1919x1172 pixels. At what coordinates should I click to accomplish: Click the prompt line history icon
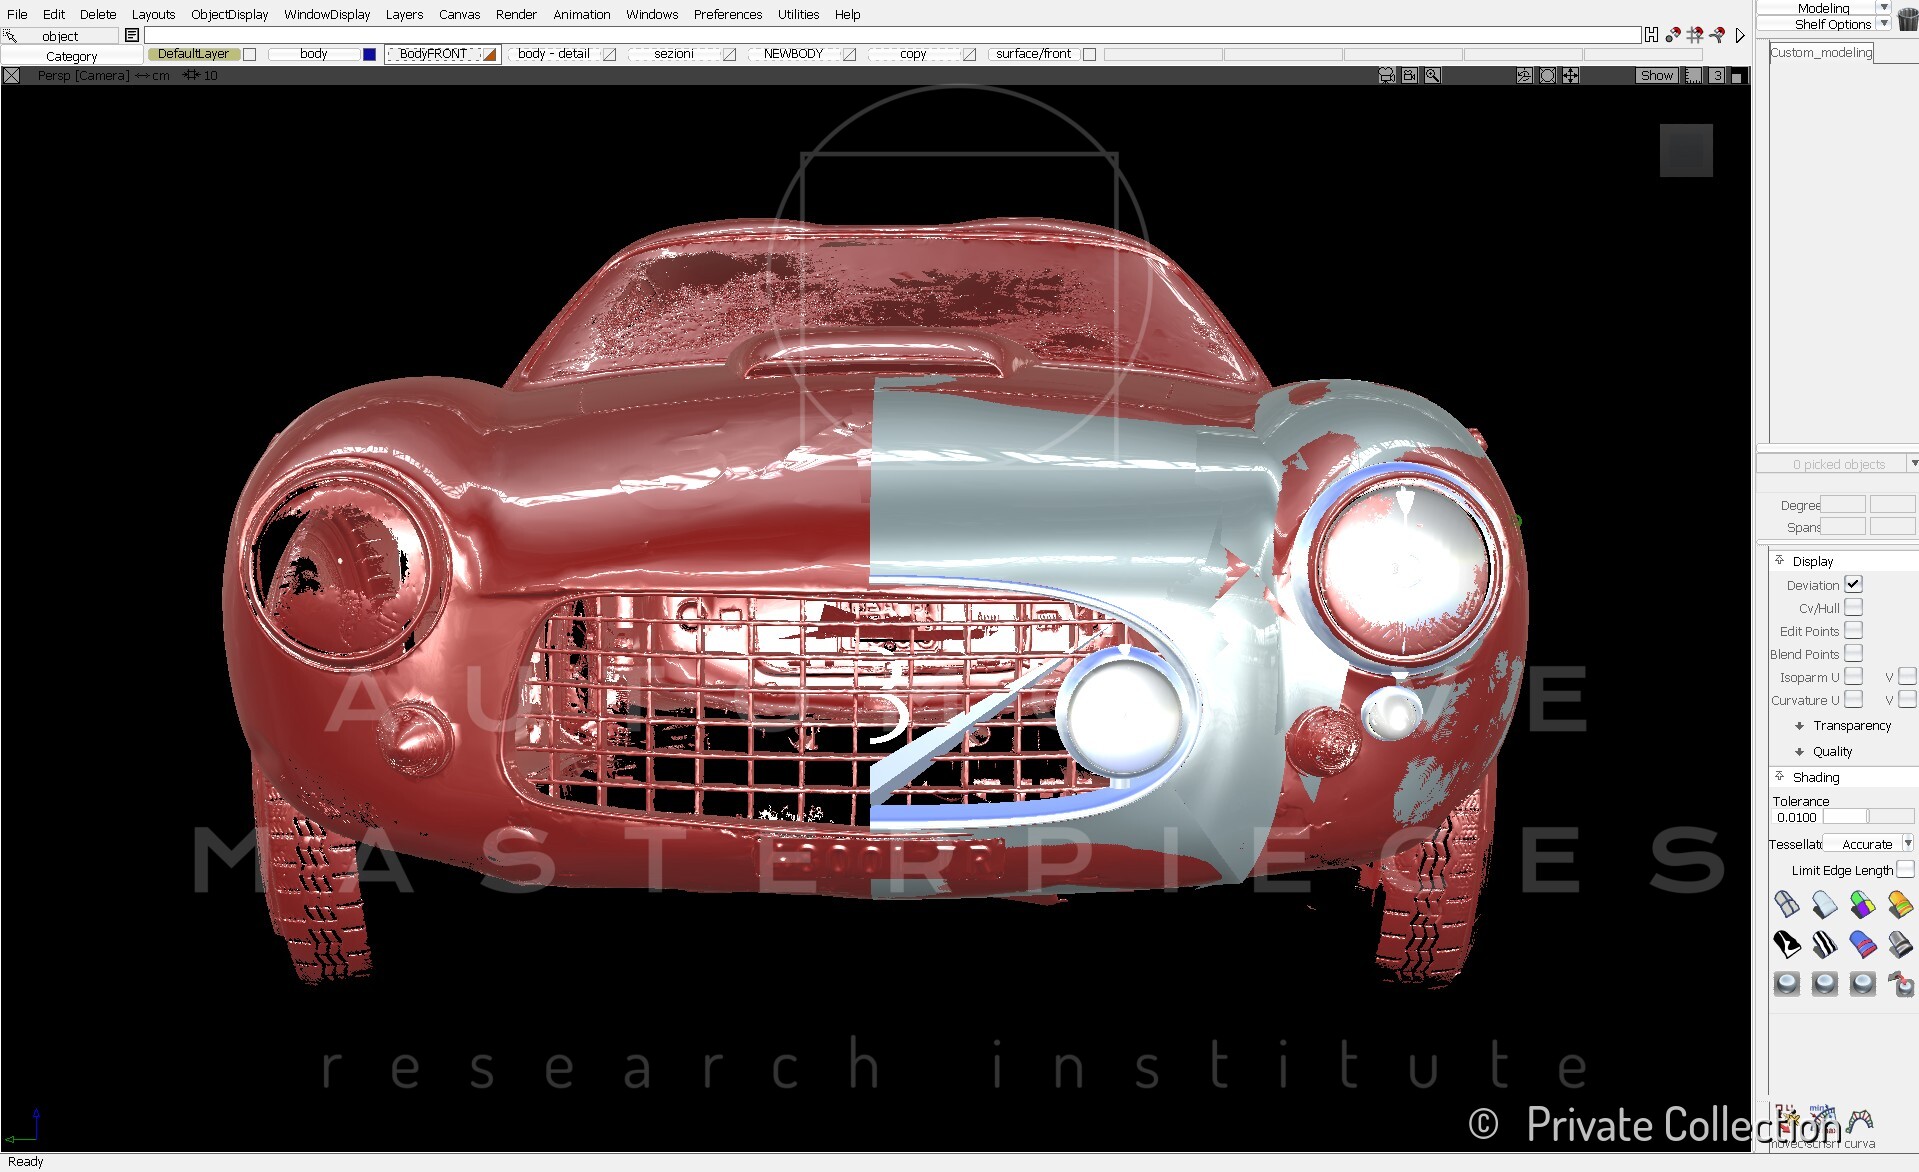coord(132,35)
